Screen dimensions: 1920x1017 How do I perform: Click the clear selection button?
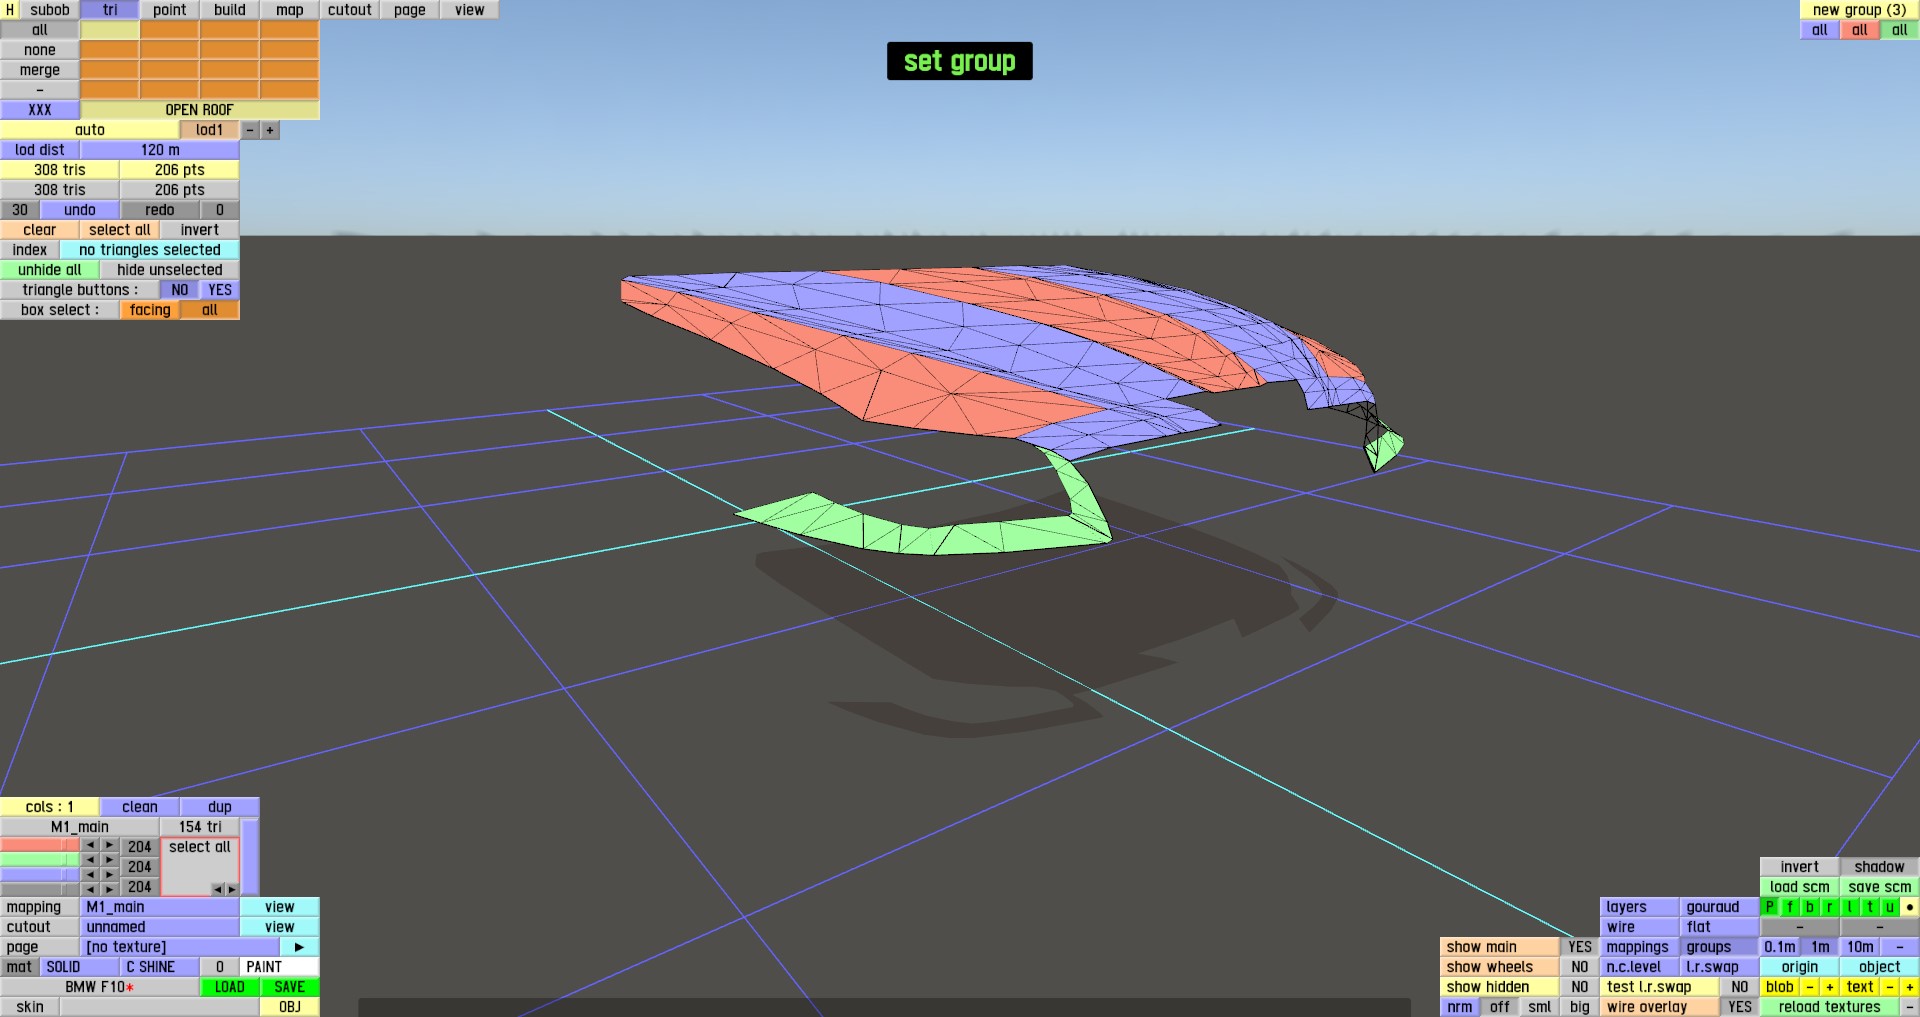[40, 230]
